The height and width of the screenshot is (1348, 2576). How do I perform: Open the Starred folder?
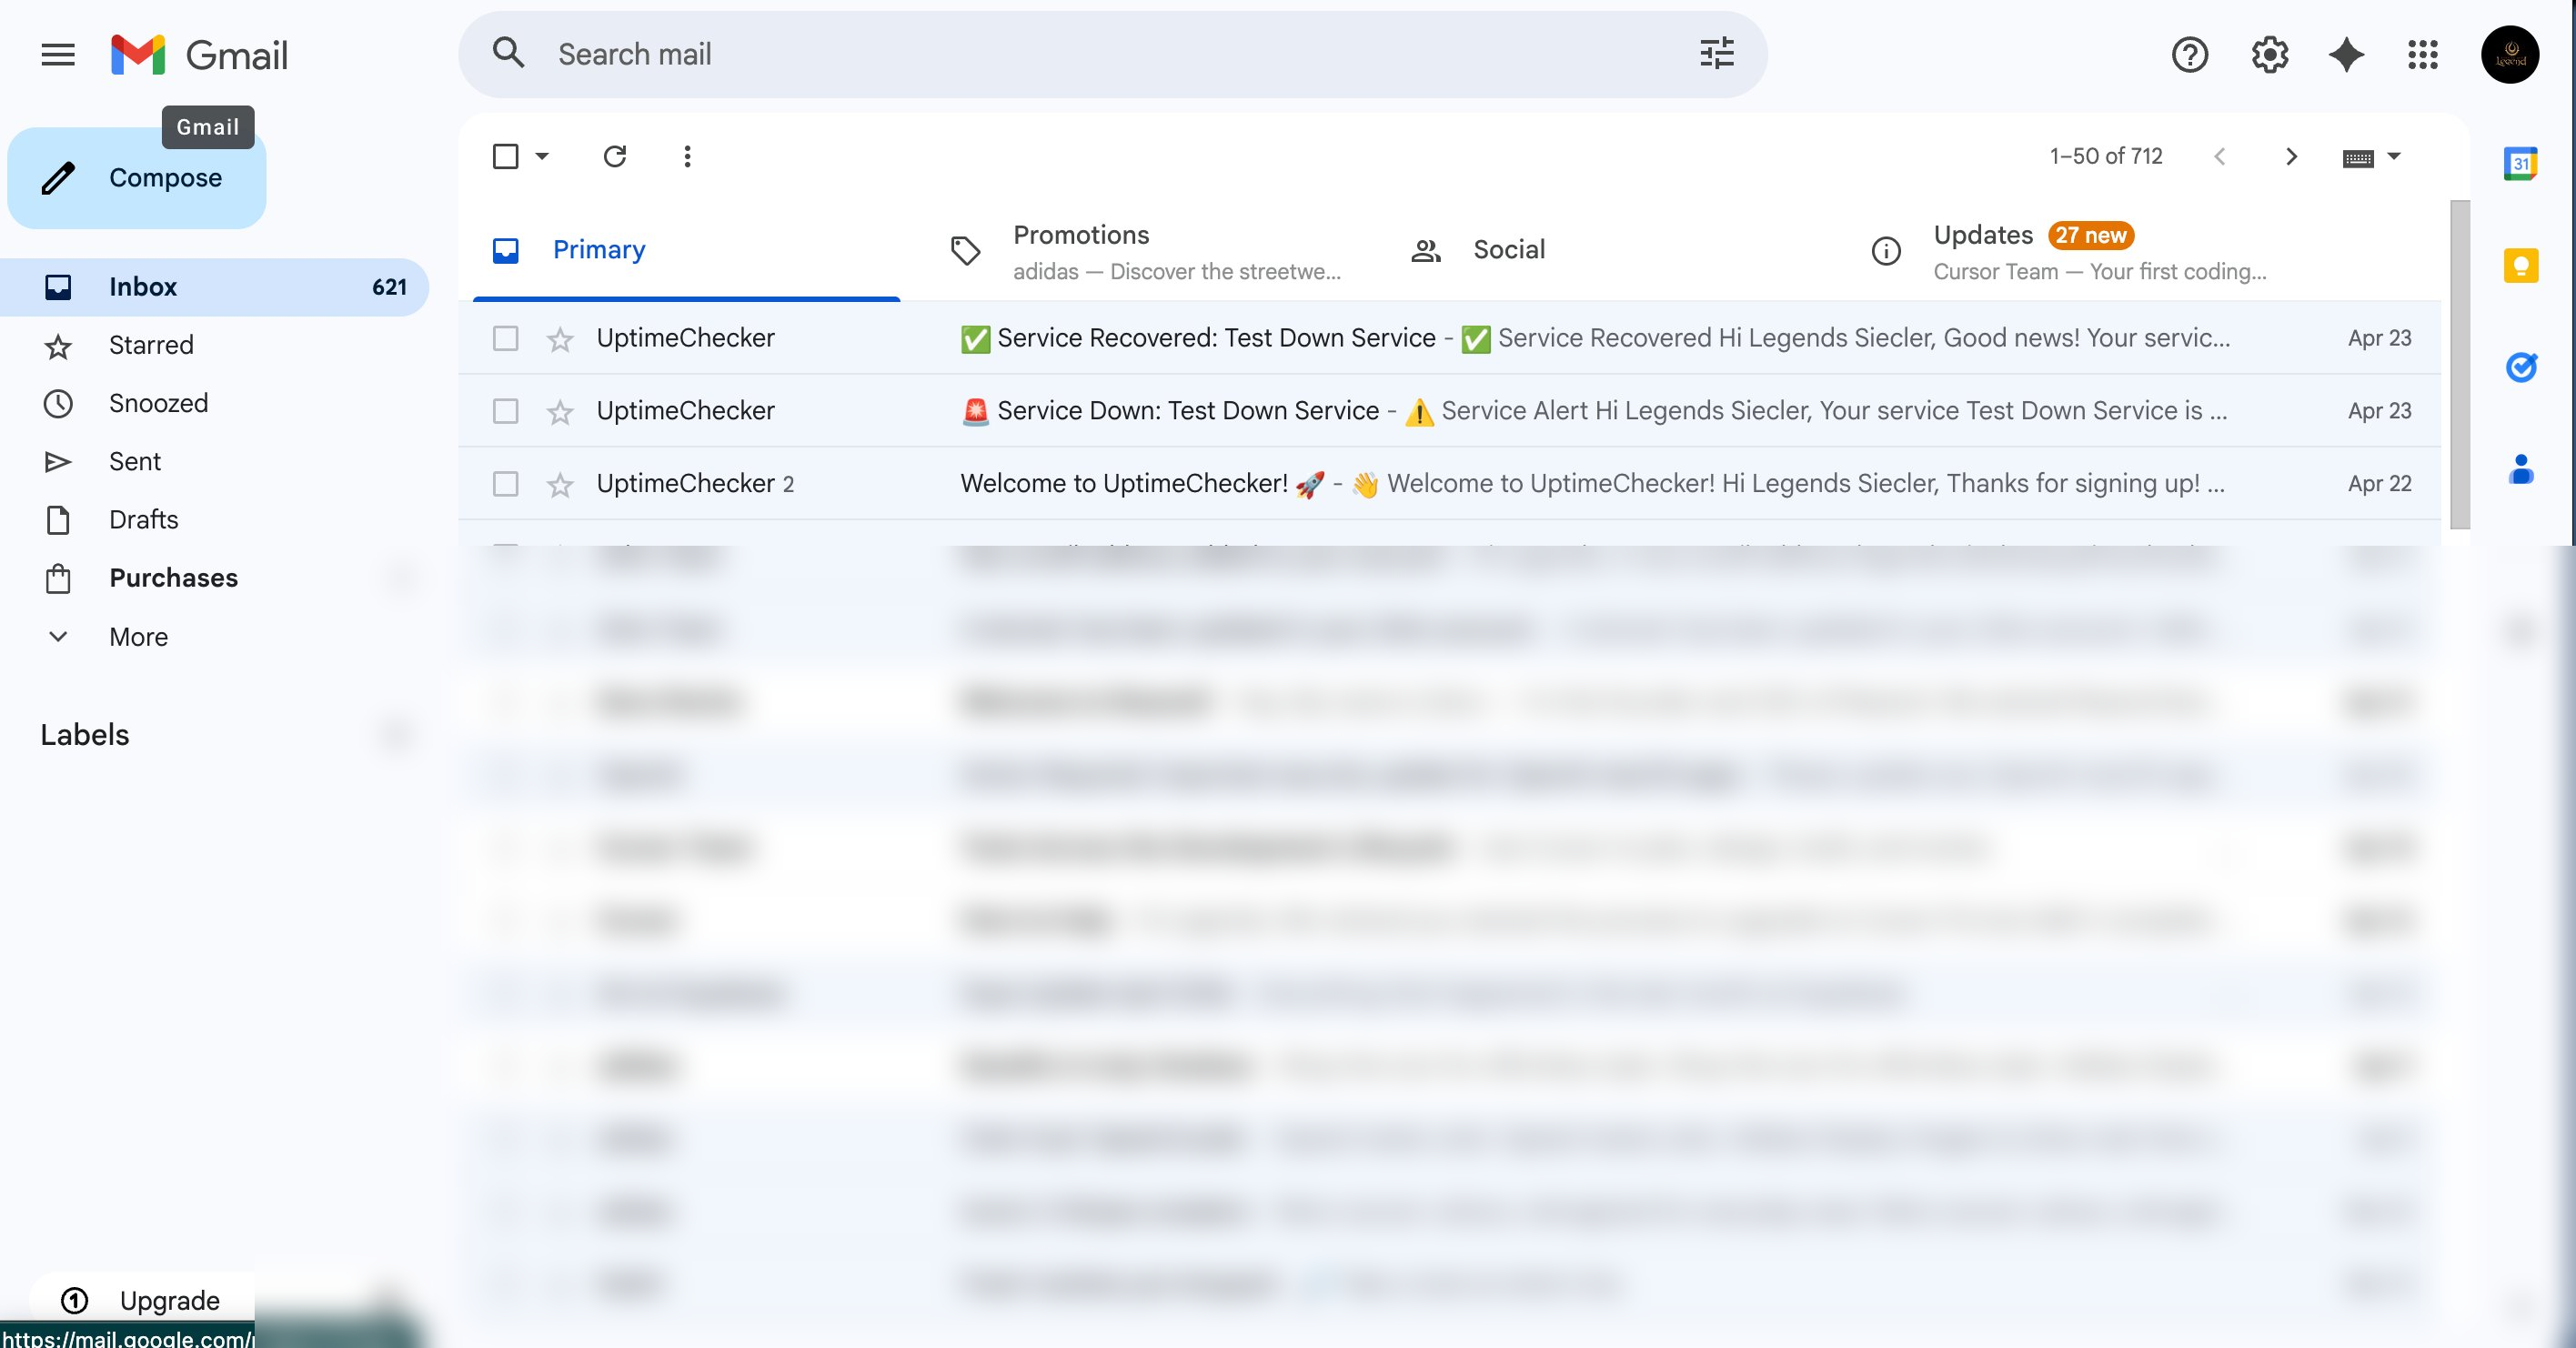(x=214, y=345)
